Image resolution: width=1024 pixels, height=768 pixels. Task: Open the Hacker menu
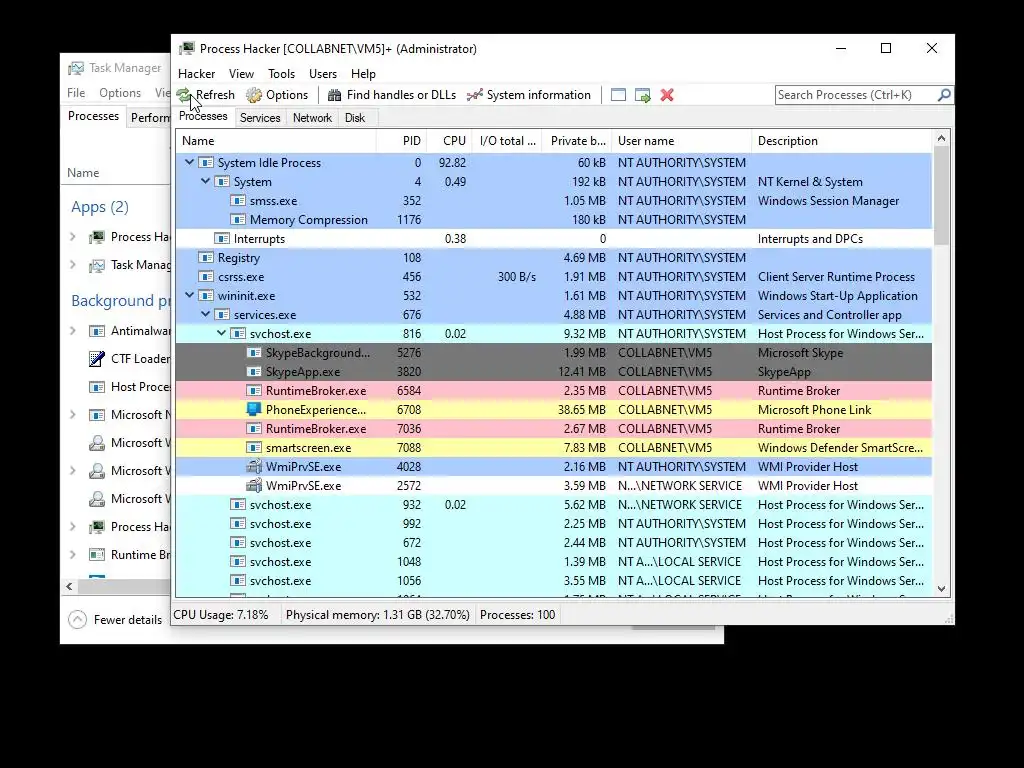coord(197,74)
